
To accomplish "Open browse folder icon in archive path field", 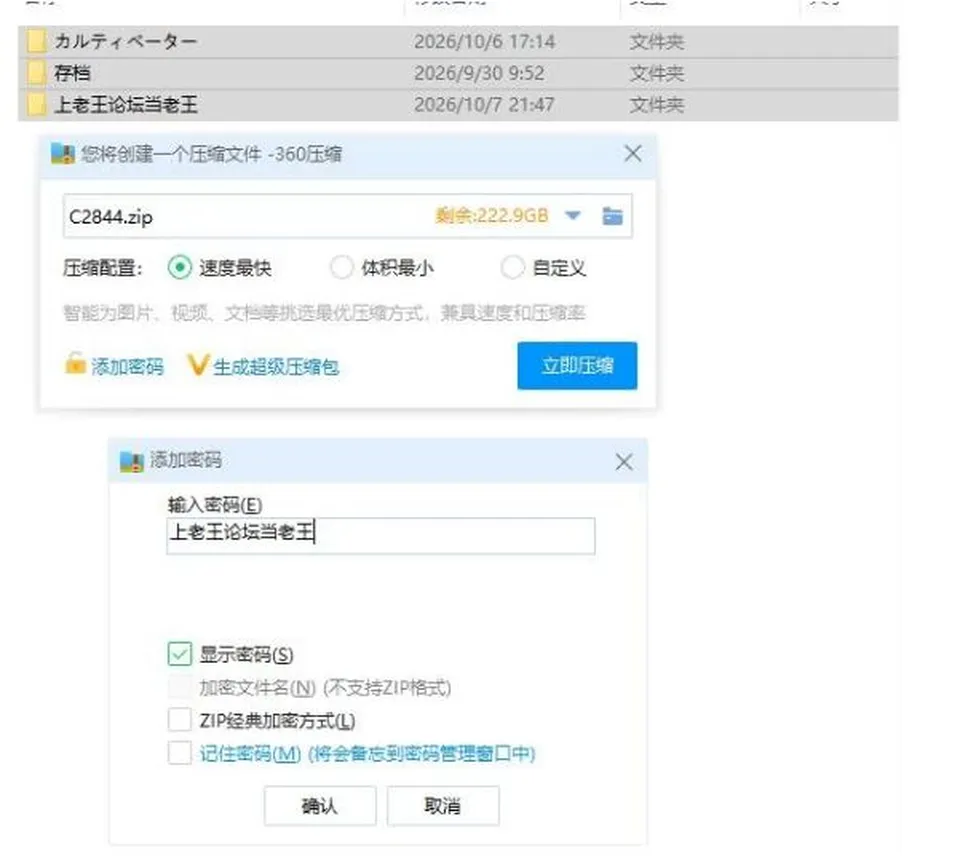I will (612, 216).
